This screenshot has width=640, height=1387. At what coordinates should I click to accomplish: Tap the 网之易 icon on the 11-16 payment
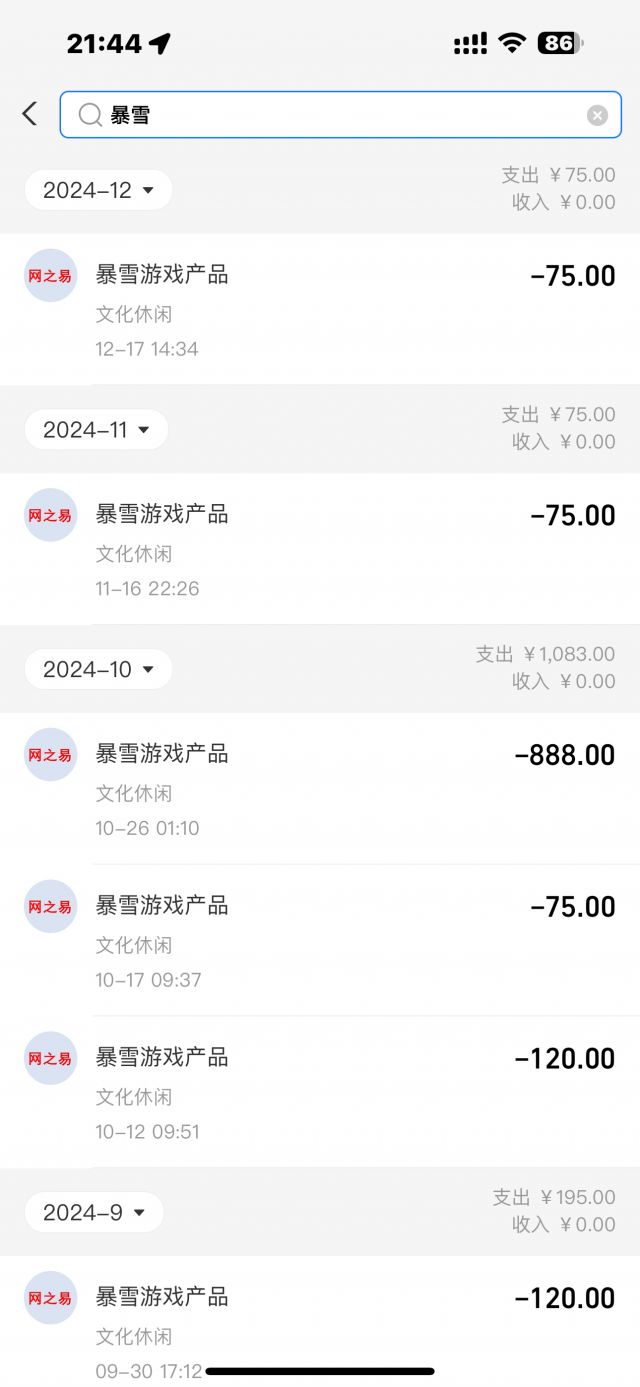click(49, 514)
